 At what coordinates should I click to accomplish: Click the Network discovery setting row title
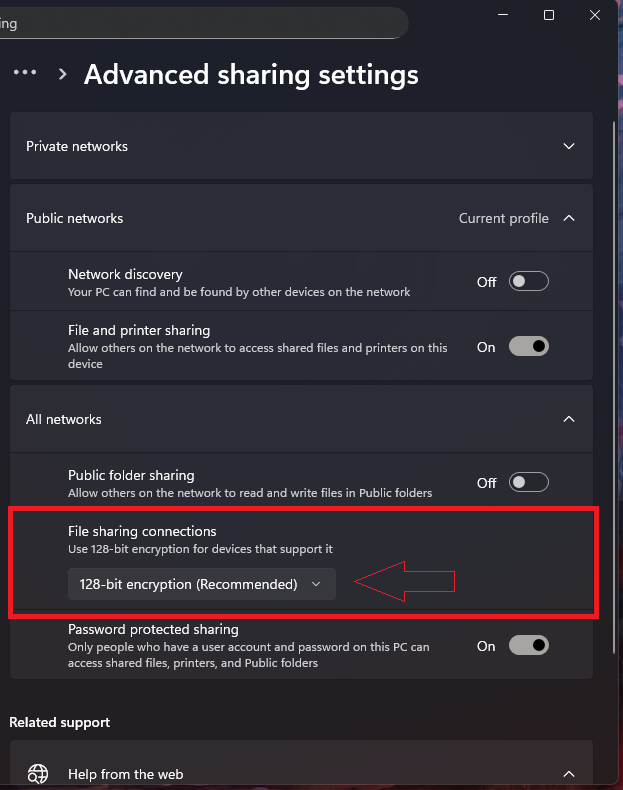pyautogui.click(x=125, y=274)
